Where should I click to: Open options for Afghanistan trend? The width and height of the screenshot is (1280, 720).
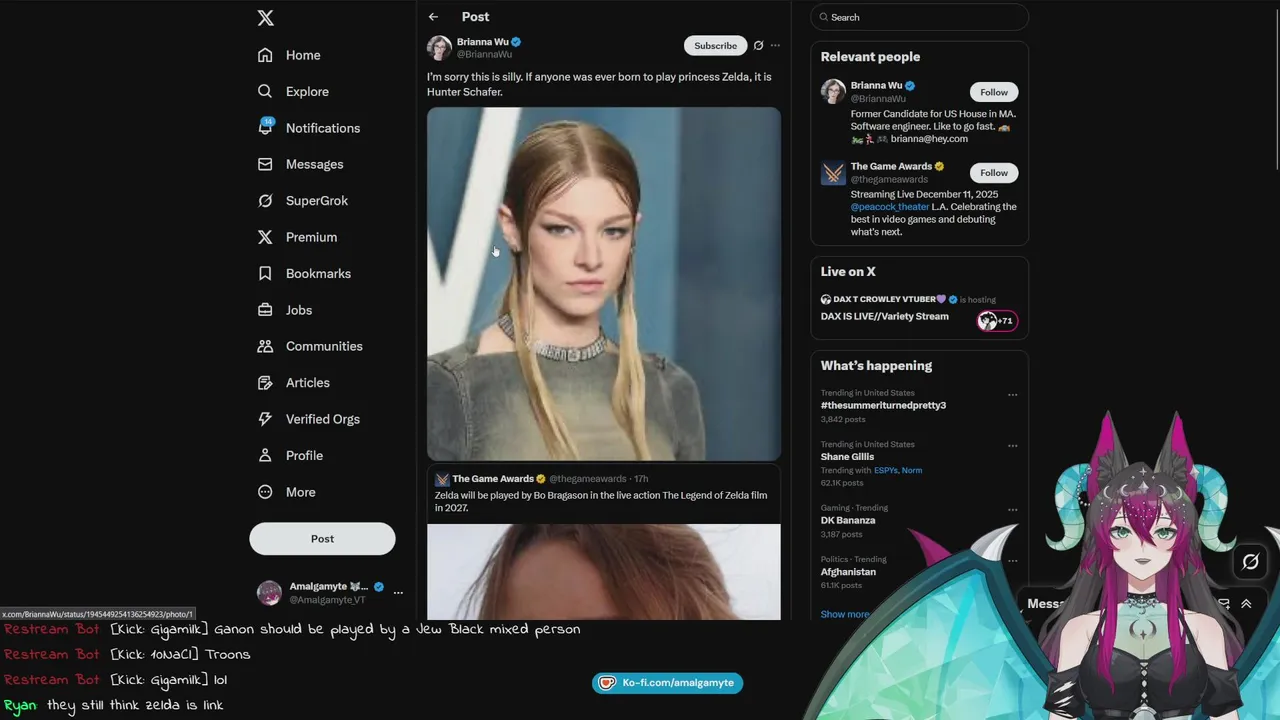point(1012,560)
